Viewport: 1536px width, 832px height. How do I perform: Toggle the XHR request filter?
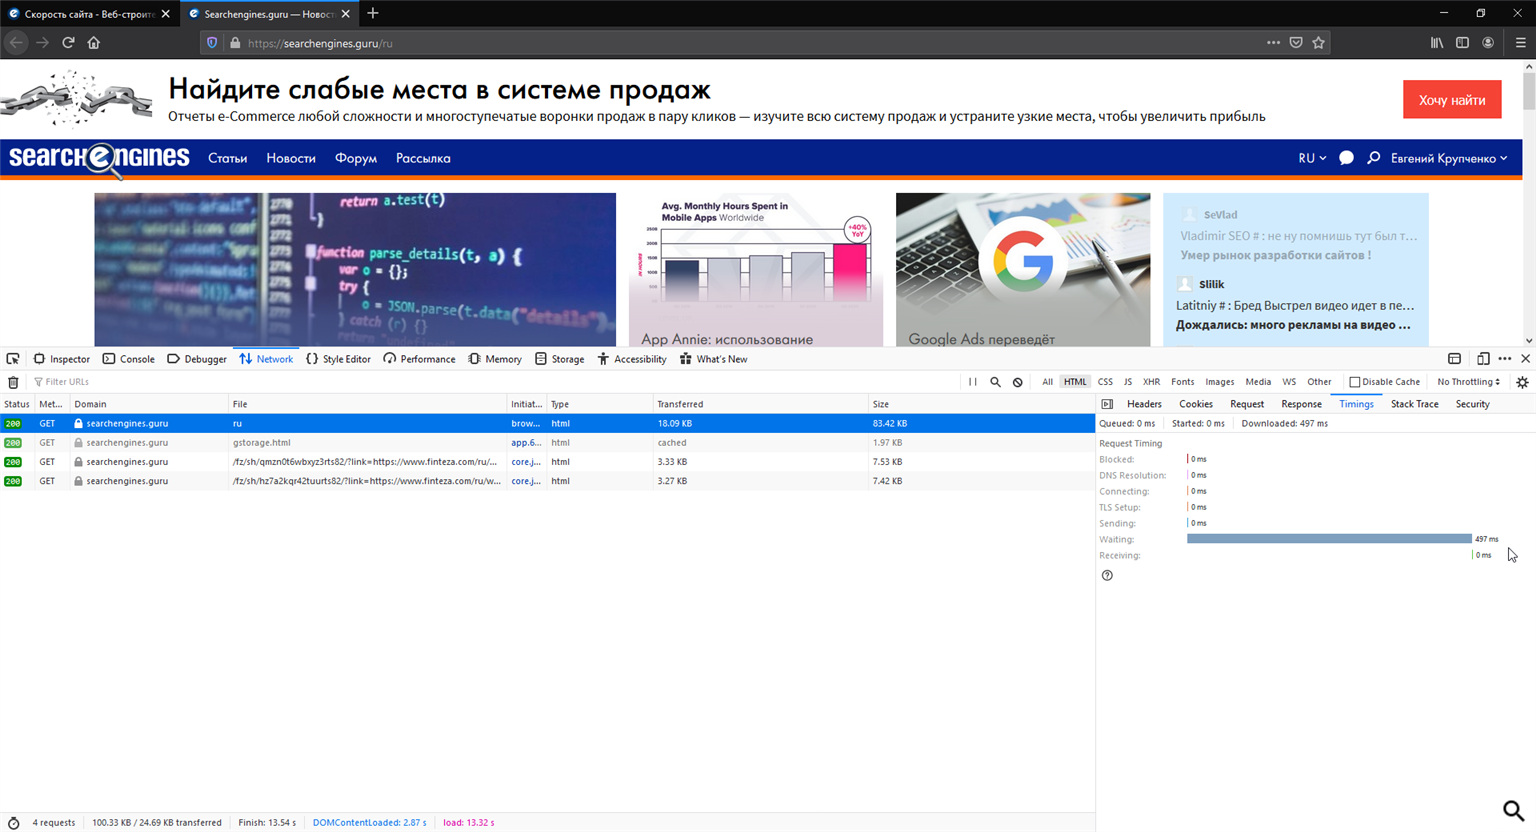(1151, 382)
